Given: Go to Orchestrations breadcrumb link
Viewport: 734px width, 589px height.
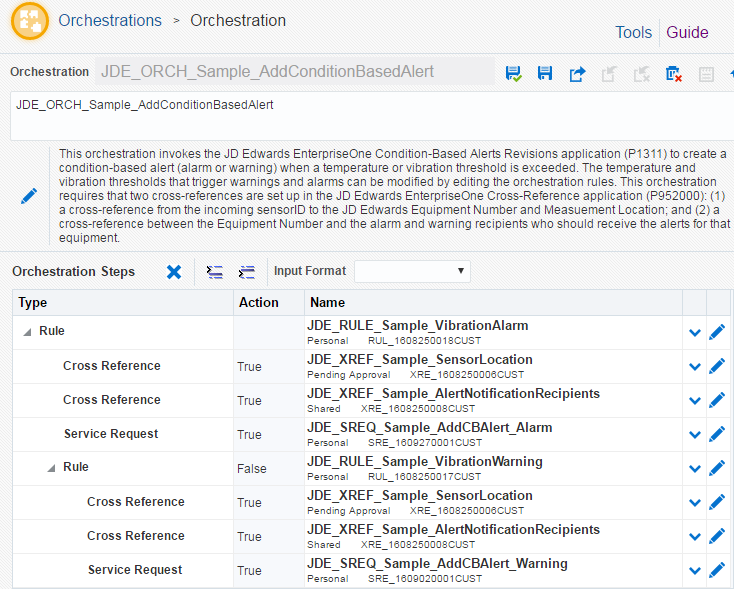Looking at the screenshot, I should (110, 21).
